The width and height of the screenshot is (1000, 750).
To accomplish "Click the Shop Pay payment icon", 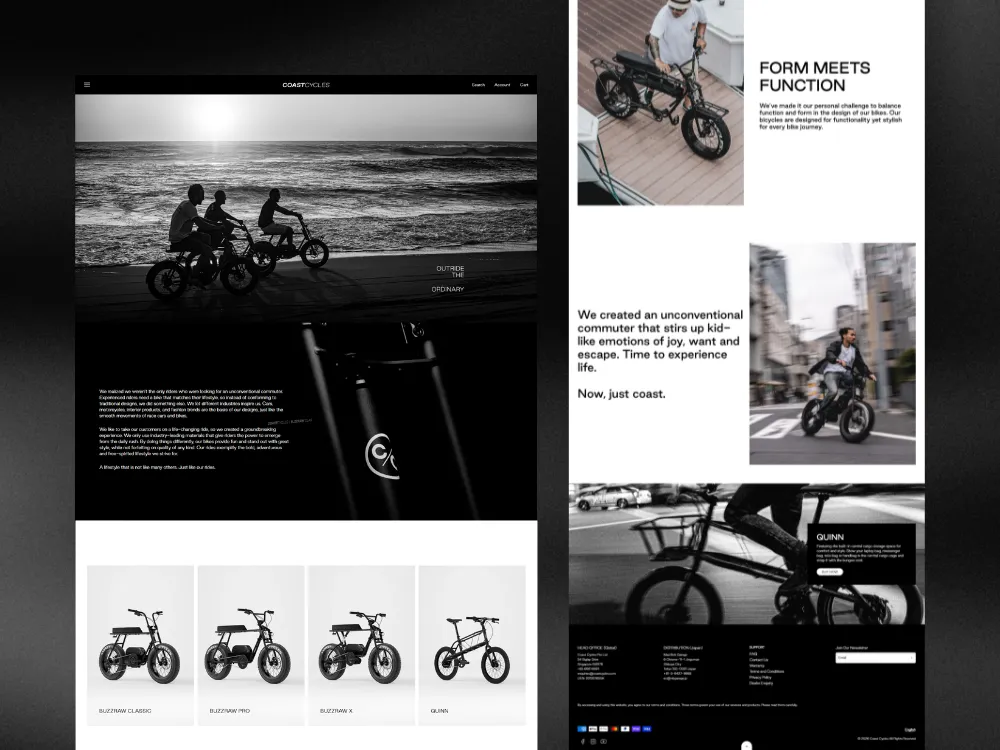I will point(636,729).
